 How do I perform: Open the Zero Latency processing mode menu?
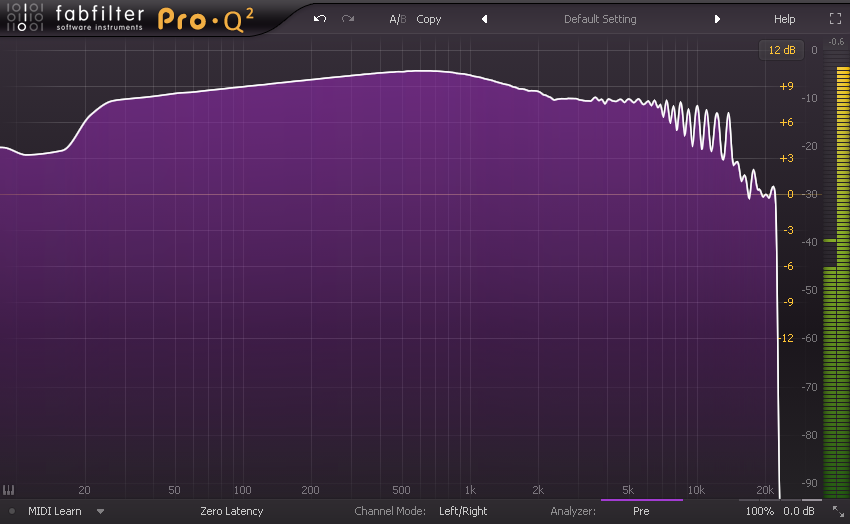(x=231, y=511)
